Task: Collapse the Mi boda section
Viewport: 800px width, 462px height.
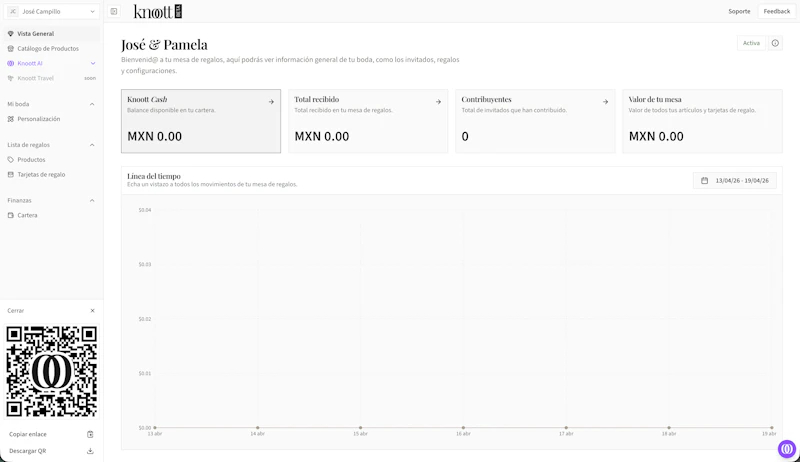Action: pyautogui.click(x=92, y=104)
